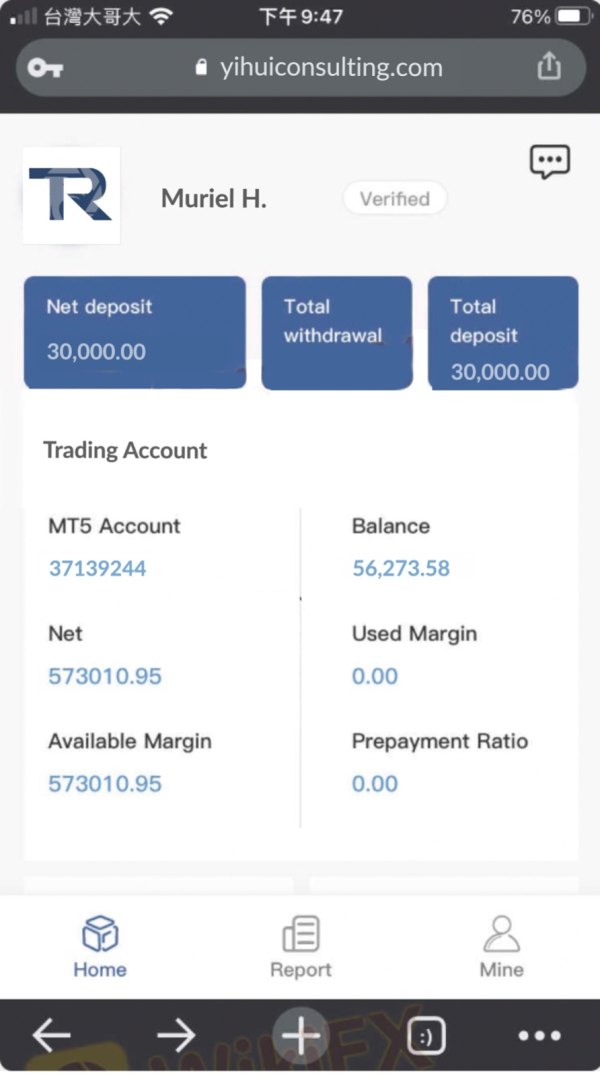Screen dimensions: 600x1076
Task: Tap the TR logo thumbnail
Action: (x=71, y=195)
